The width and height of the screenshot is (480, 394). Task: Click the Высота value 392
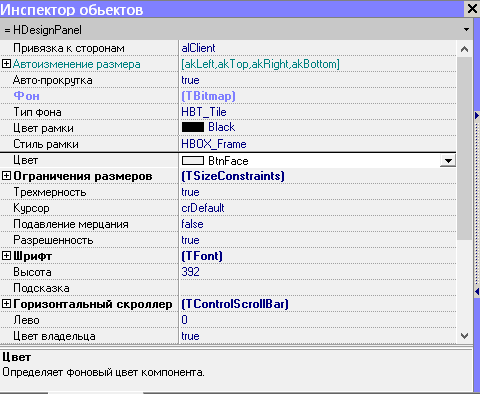click(190, 272)
